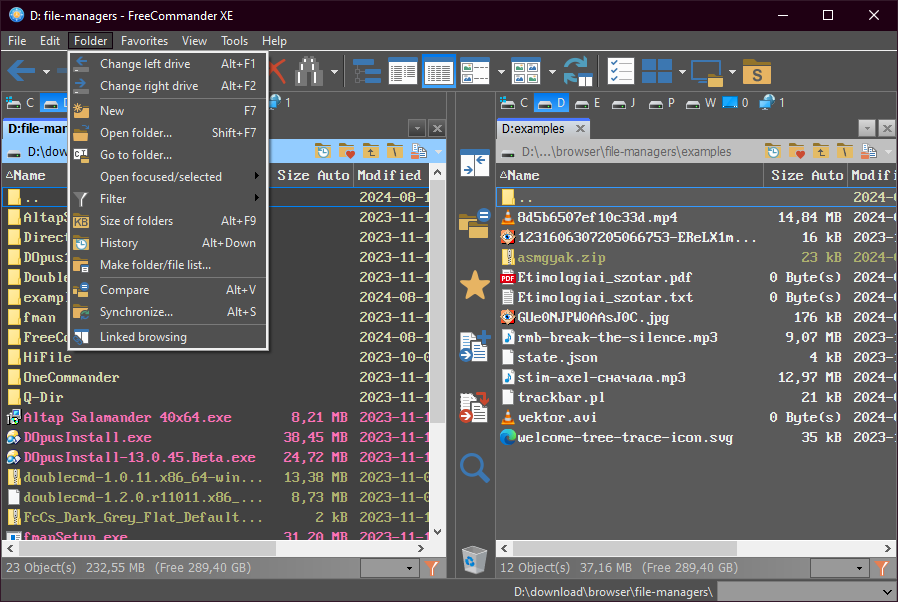Click the star favorites icon in middle bar
Viewport: 898px width, 602px height.
click(474, 286)
